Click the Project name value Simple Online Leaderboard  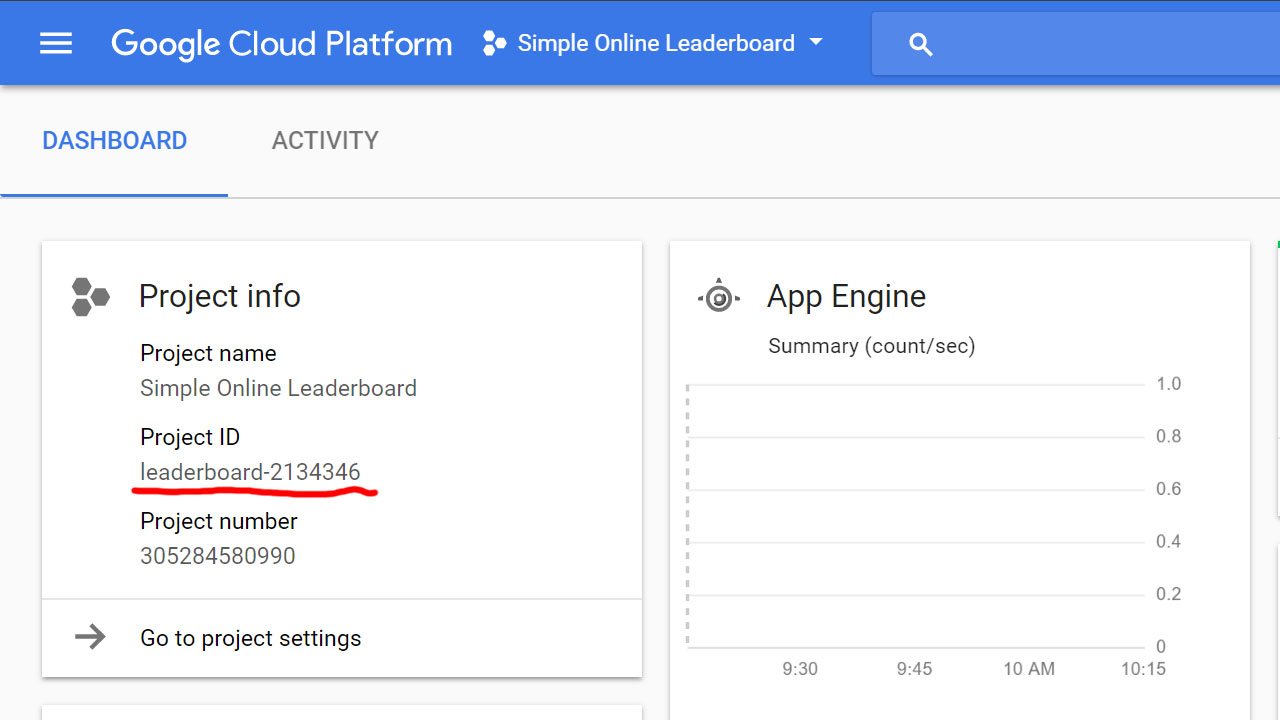coord(278,388)
